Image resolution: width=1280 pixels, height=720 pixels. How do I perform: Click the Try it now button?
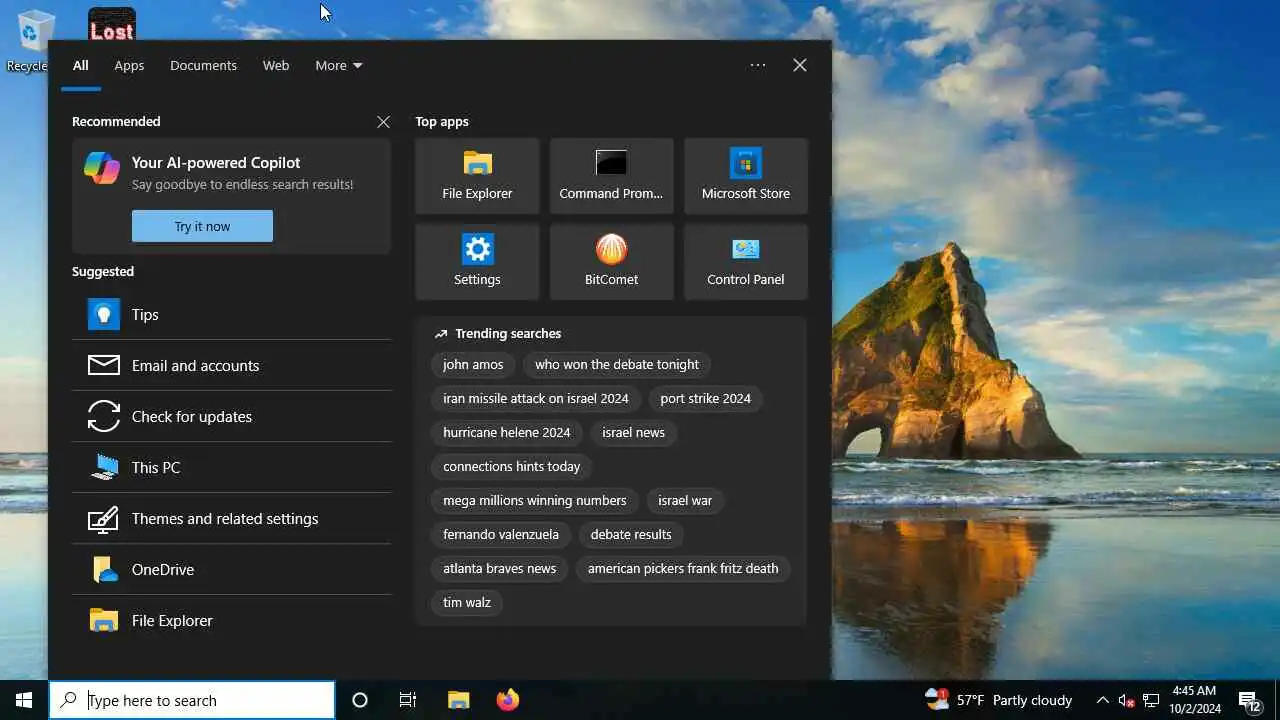(202, 226)
